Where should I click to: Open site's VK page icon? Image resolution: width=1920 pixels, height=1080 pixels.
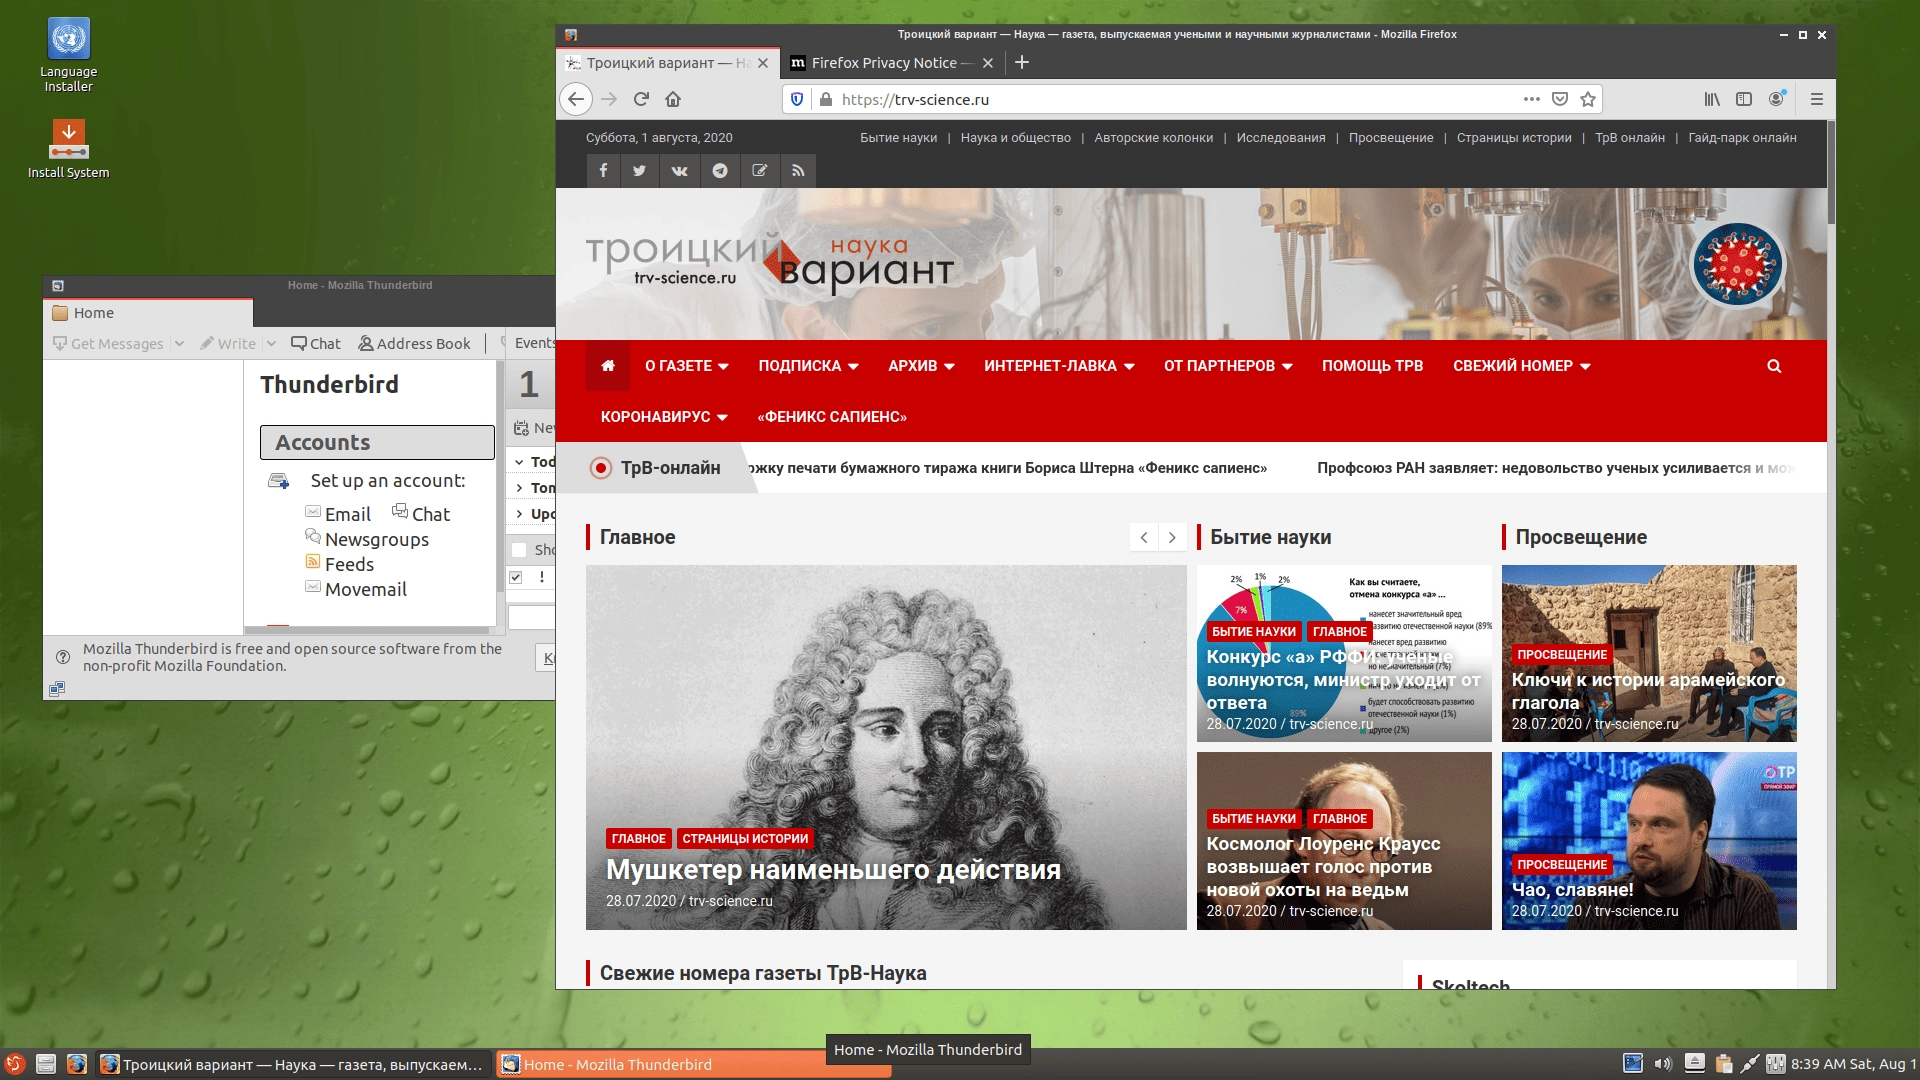click(x=679, y=170)
